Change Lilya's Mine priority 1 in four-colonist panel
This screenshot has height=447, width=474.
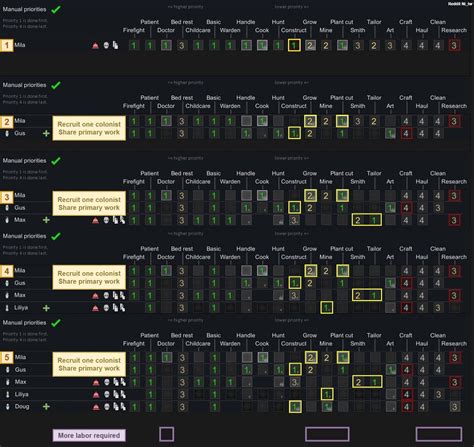pyautogui.click(x=326, y=308)
